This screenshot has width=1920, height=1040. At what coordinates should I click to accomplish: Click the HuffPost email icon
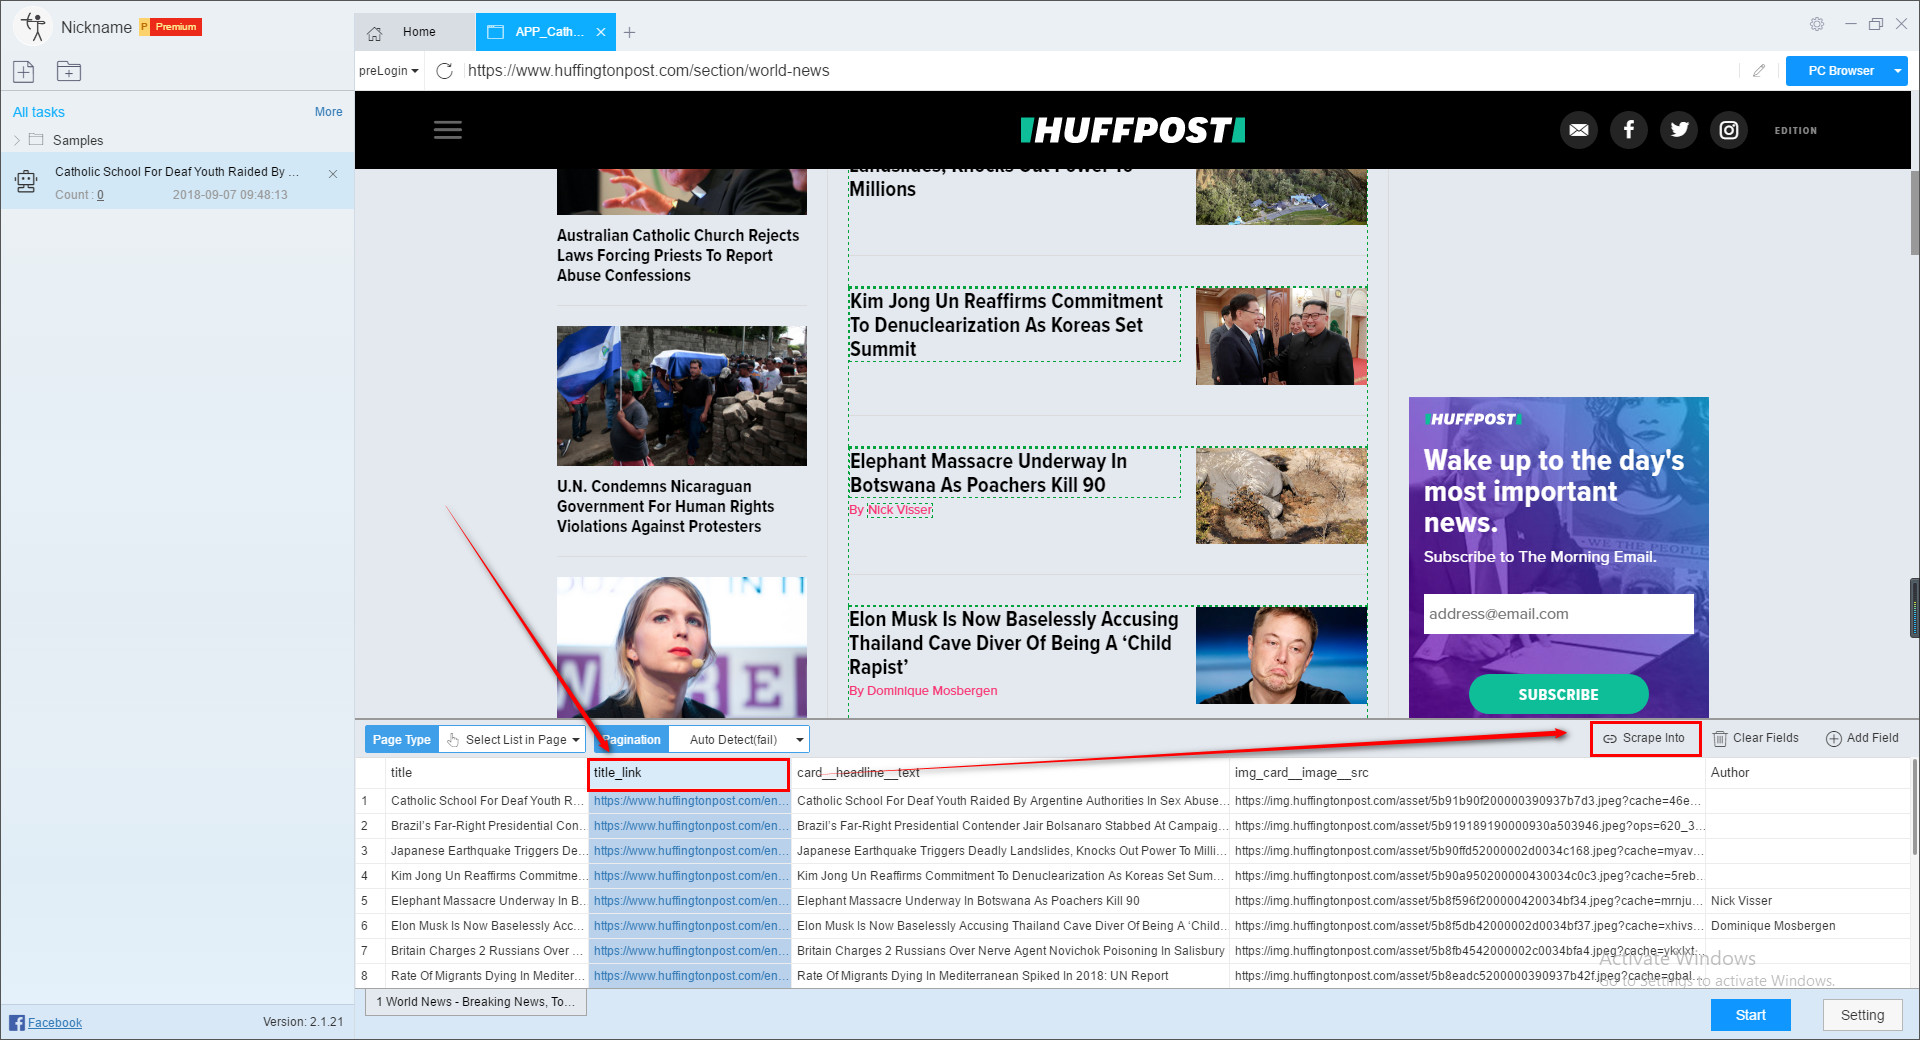click(x=1579, y=130)
